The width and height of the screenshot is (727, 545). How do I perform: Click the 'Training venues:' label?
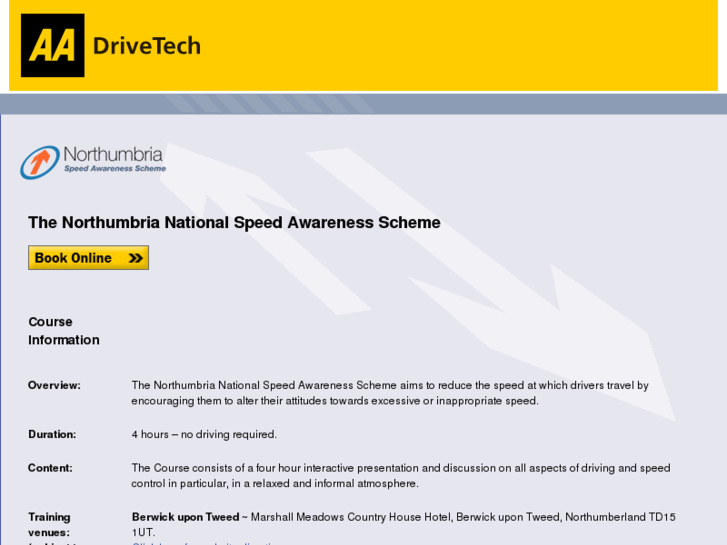click(x=49, y=525)
